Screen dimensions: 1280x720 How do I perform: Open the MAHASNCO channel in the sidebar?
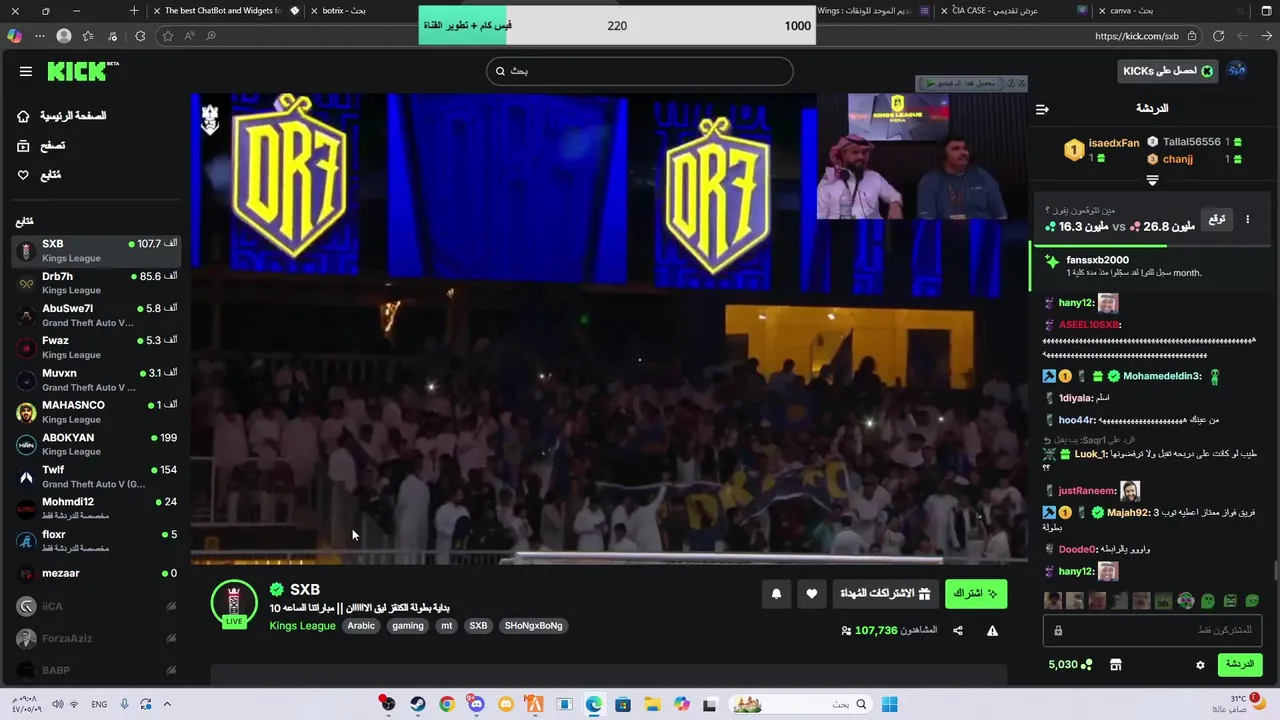pyautogui.click(x=96, y=412)
